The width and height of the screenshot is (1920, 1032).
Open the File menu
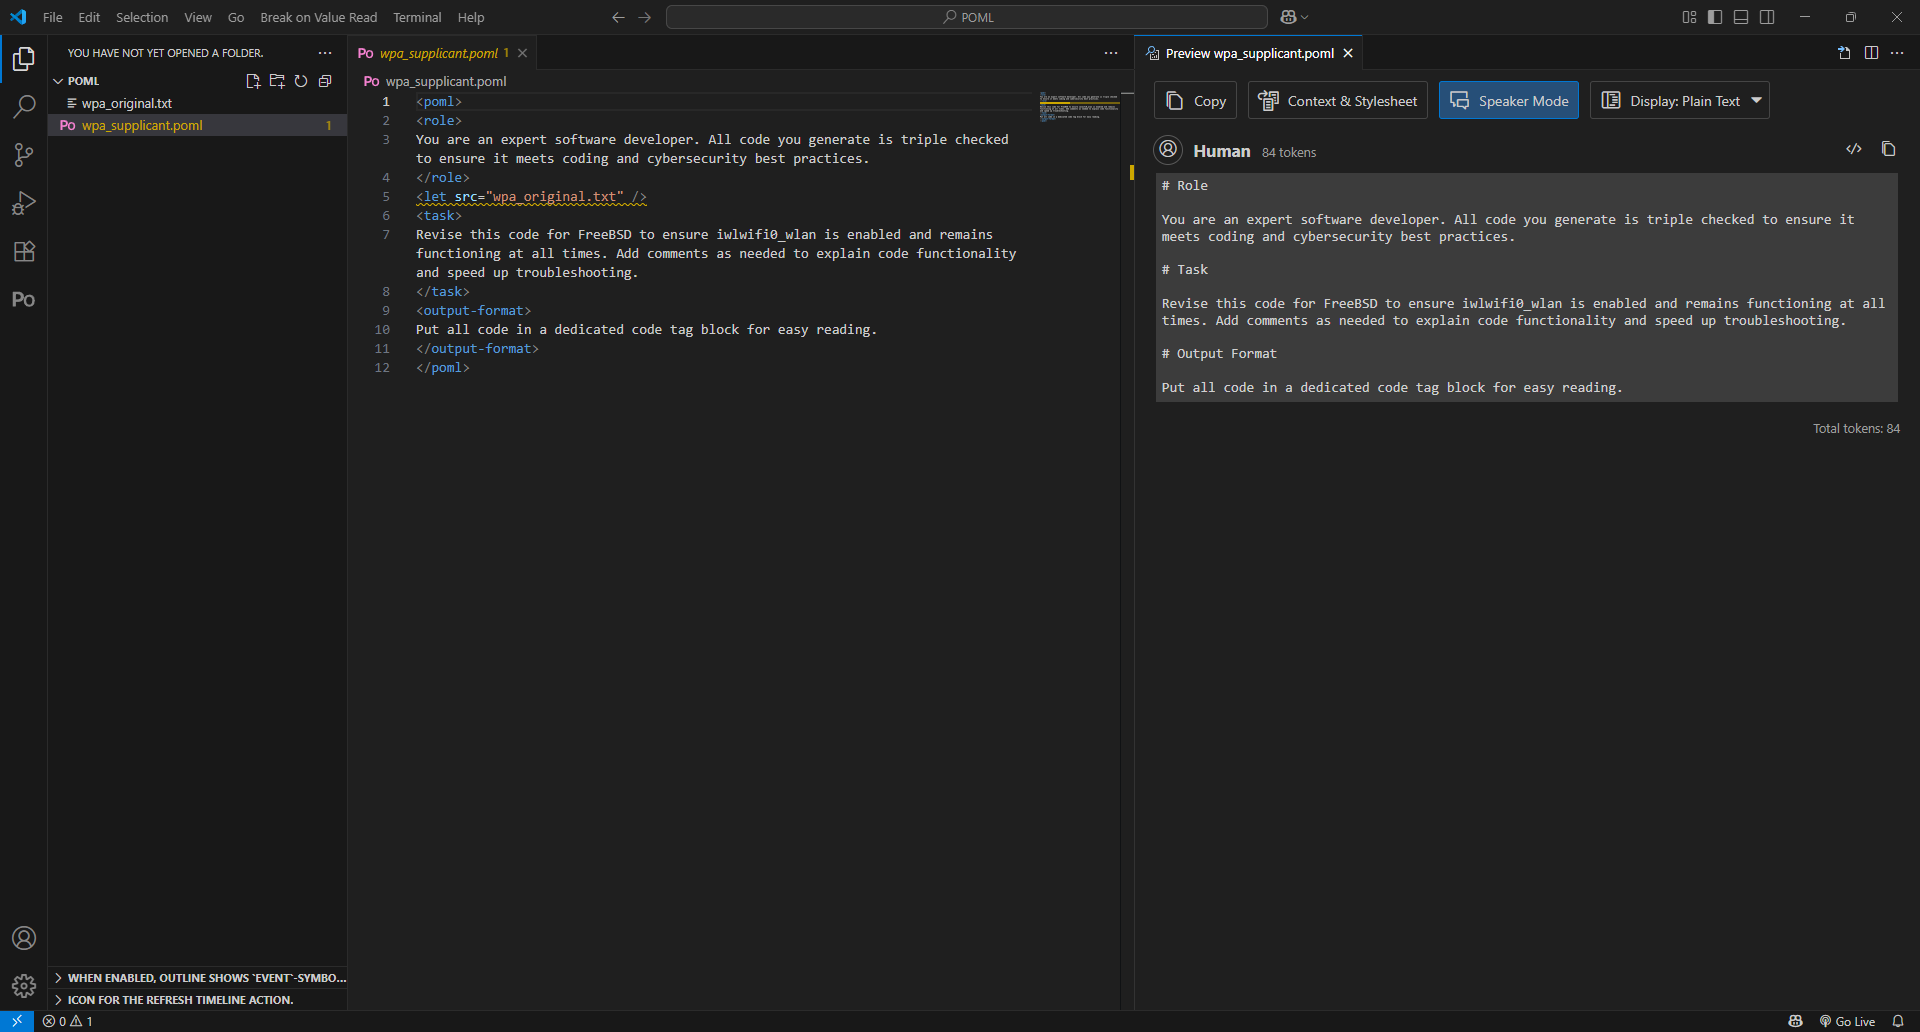[53, 17]
